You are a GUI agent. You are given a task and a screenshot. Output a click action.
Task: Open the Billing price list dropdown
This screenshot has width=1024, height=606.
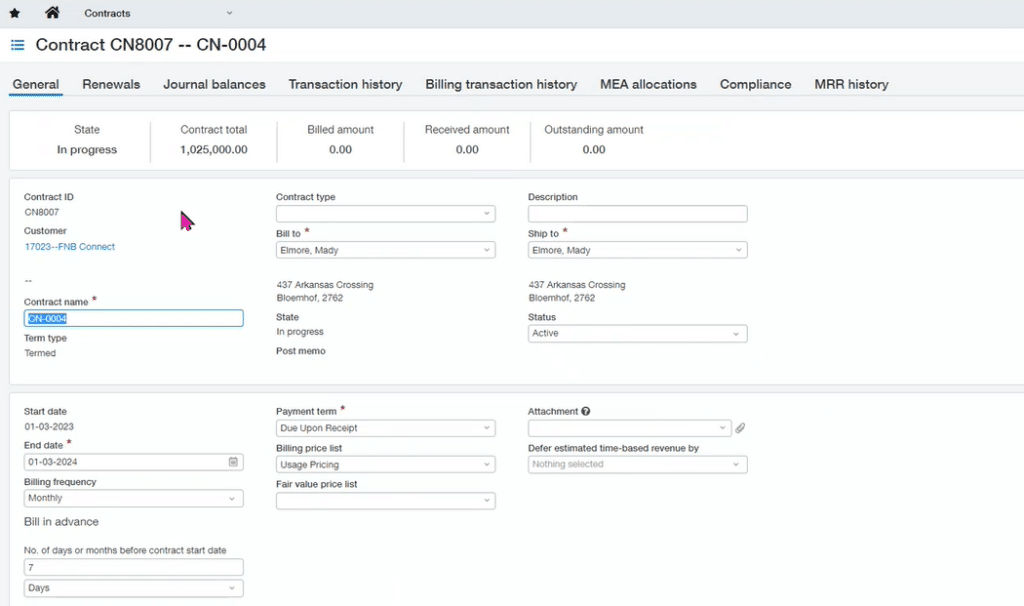(385, 464)
